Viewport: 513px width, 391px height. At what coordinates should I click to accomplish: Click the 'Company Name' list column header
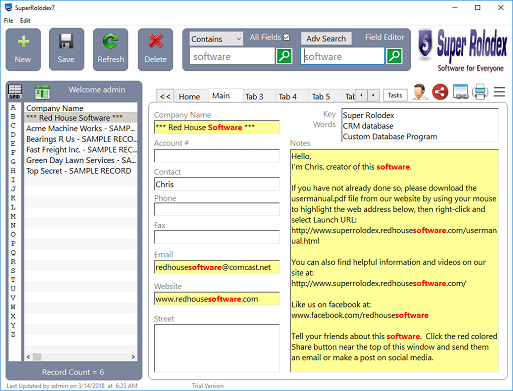[81, 108]
